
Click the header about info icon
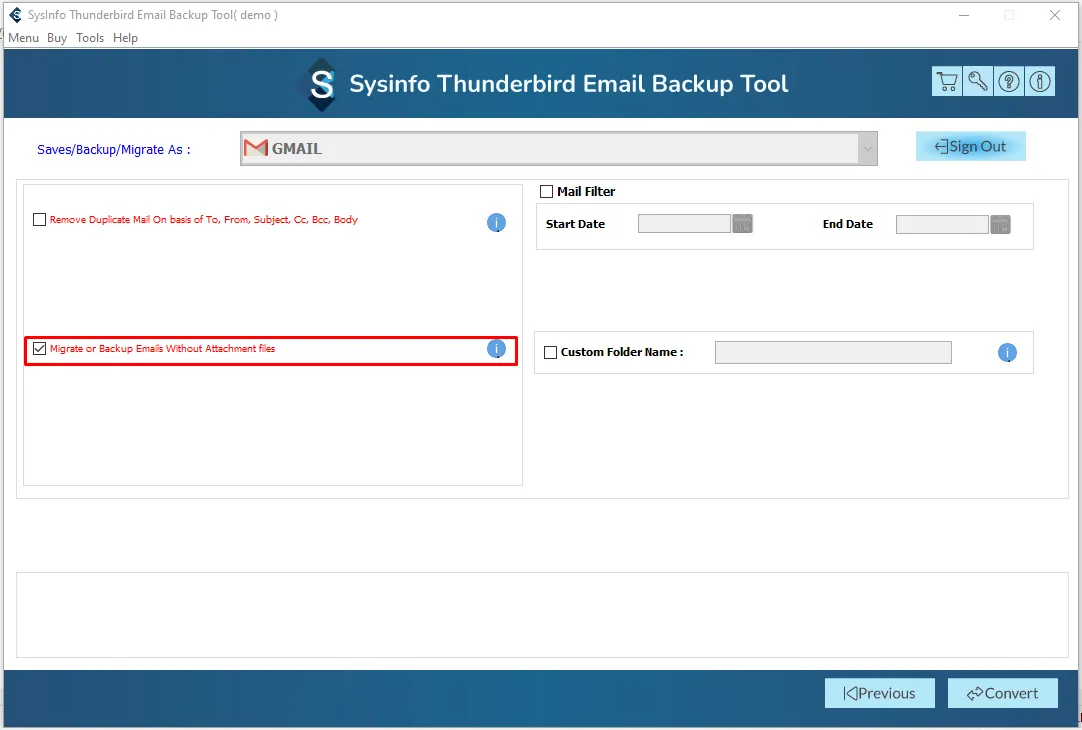coord(1040,82)
